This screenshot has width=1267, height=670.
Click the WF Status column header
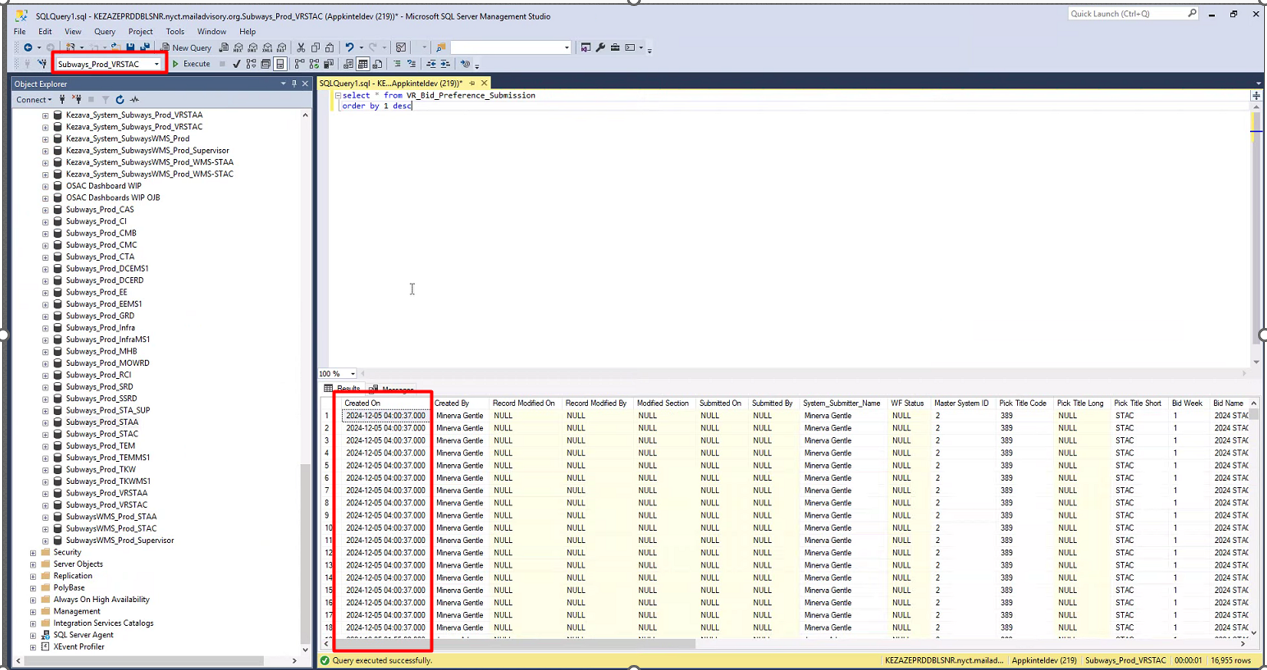(x=908, y=403)
